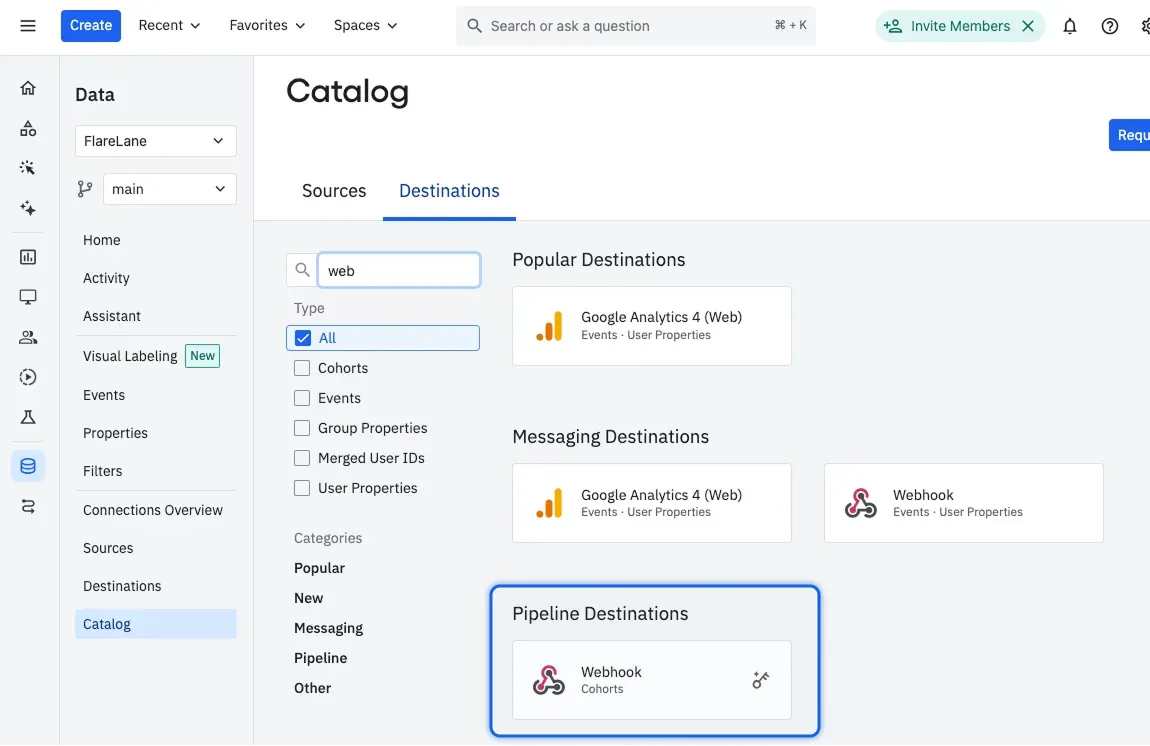Open Webhook card with Cohorts subtitle
Screen dimensions: 1150x746
tap(652, 680)
